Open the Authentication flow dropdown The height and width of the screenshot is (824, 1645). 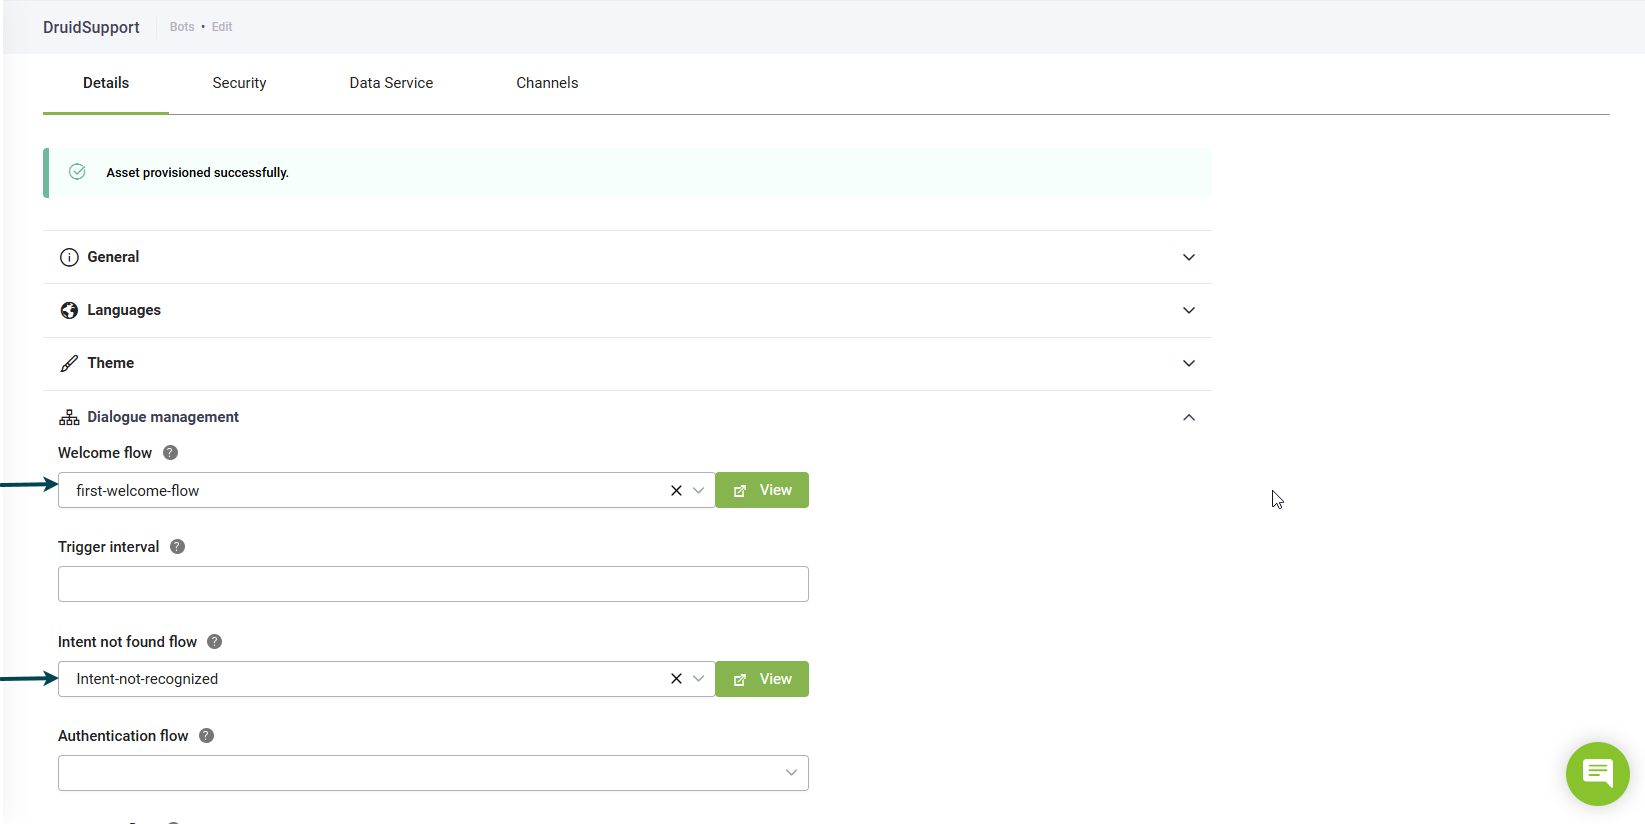click(x=791, y=773)
